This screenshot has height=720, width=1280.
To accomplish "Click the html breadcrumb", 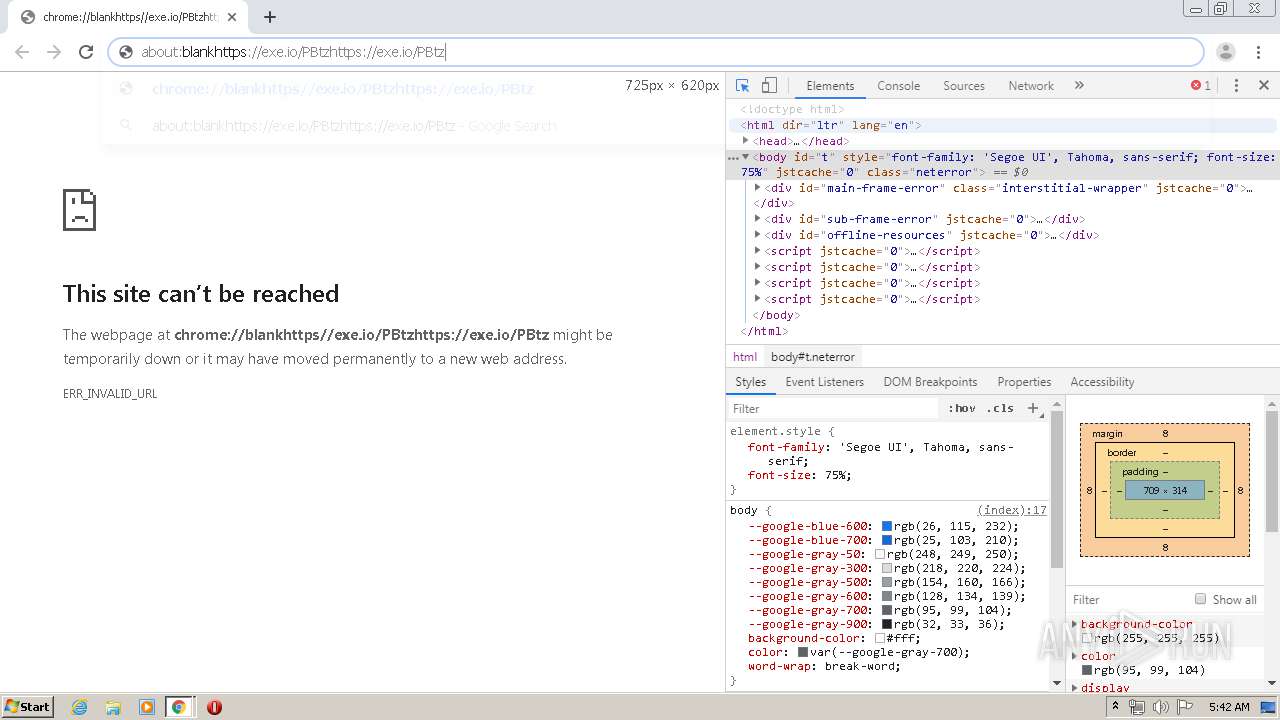I will [x=745, y=357].
